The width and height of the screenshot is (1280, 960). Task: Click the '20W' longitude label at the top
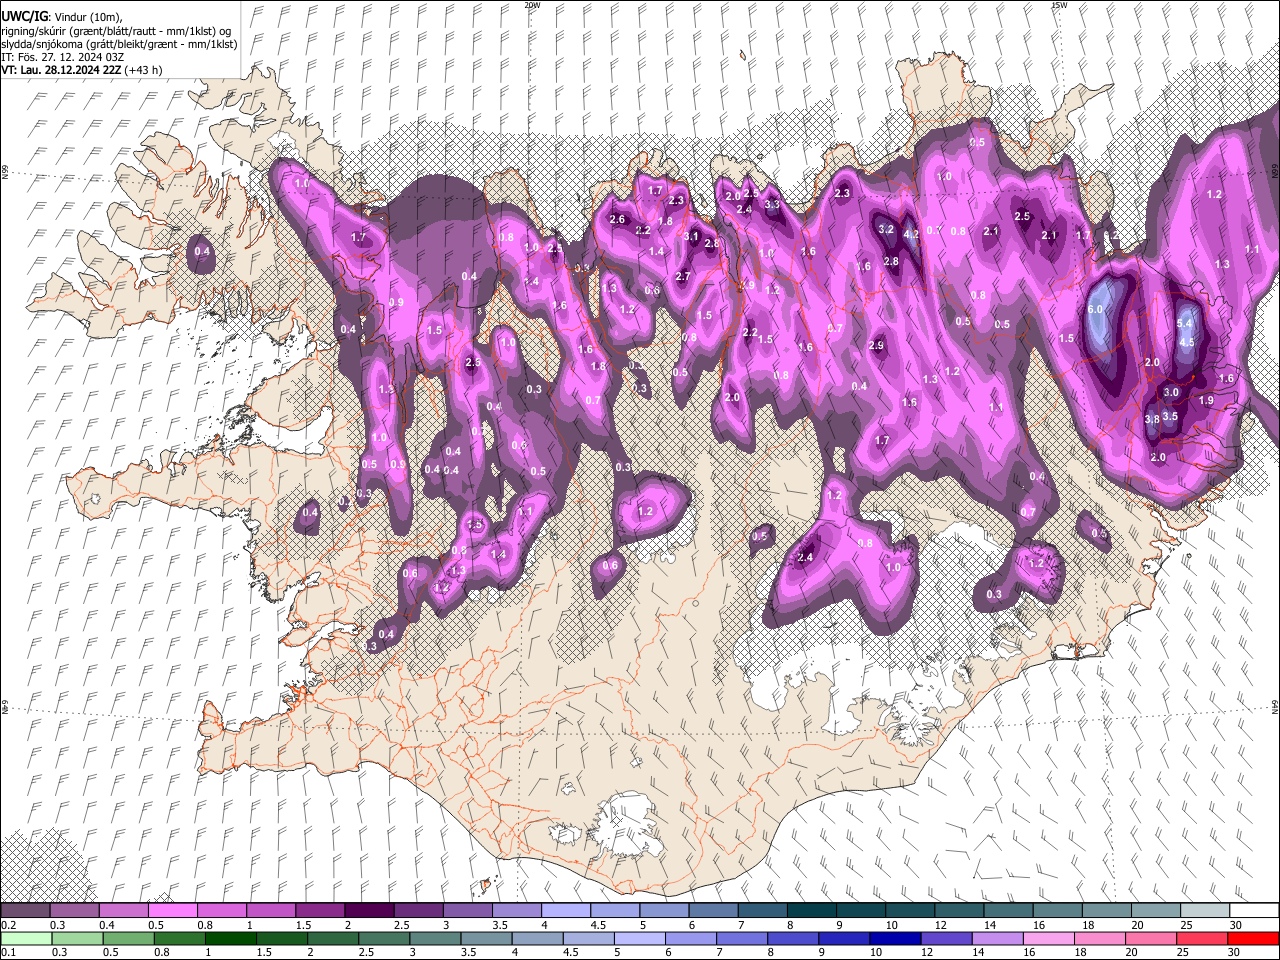(x=532, y=5)
